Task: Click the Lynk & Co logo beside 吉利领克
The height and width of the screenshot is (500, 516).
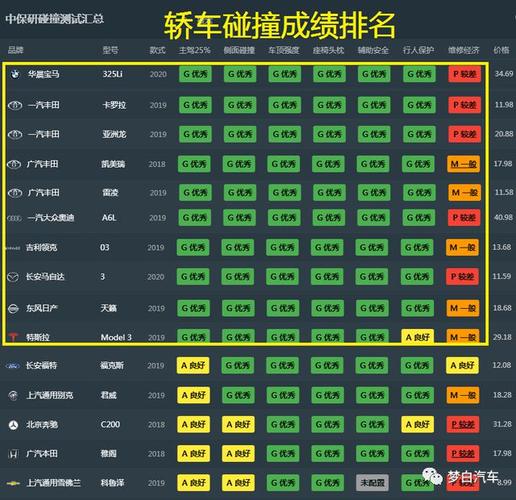Action: (13, 248)
